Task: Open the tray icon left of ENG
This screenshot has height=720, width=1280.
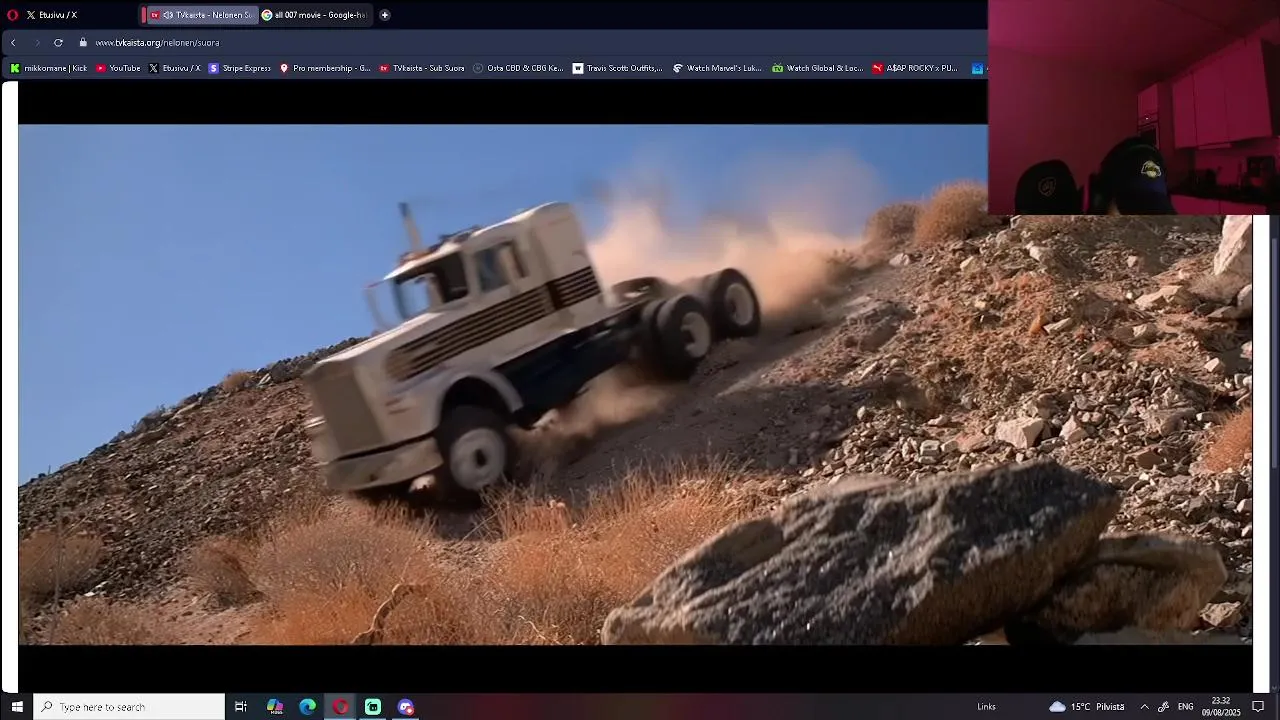Action: coord(1164,707)
